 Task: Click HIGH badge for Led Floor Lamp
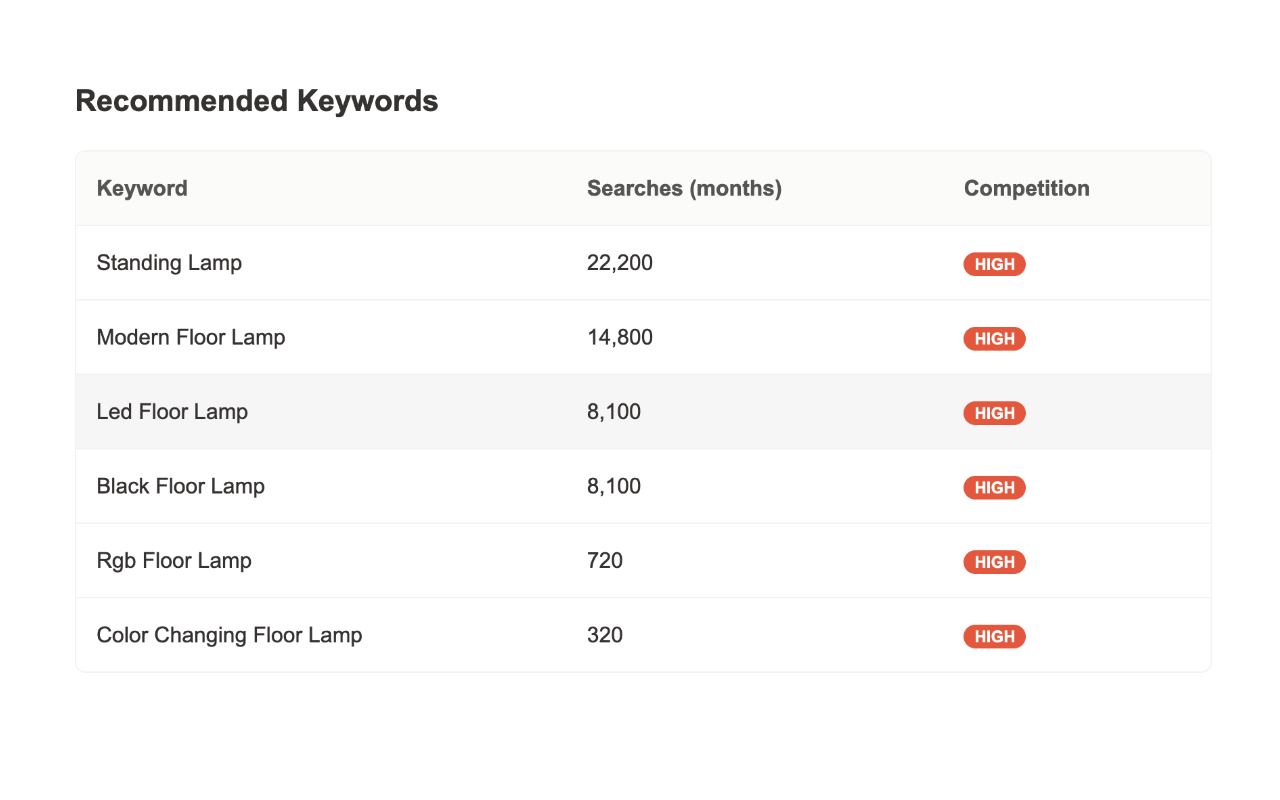[x=994, y=413]
